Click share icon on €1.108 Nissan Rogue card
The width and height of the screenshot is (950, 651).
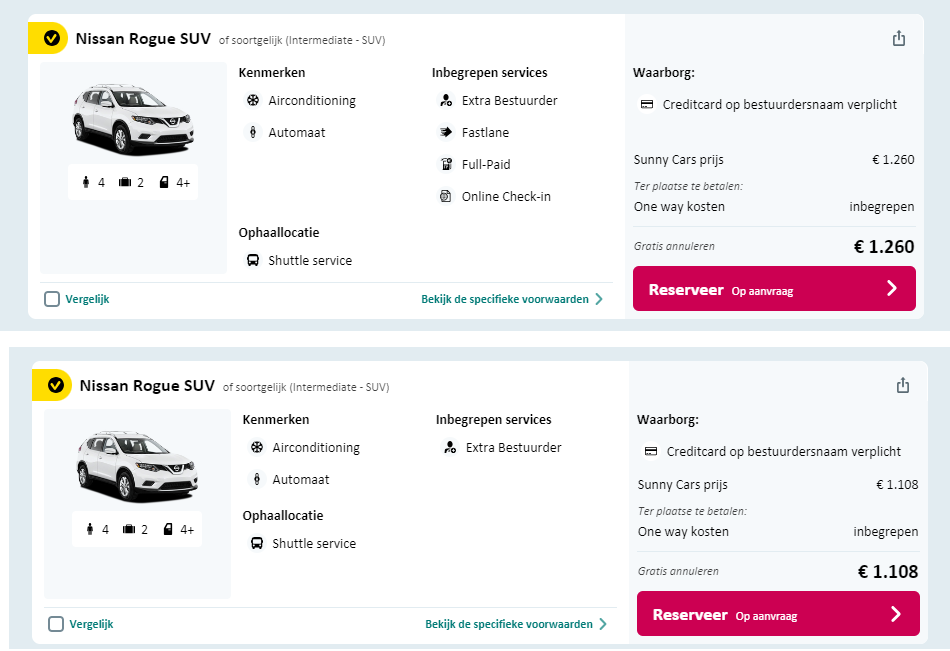[902, 385]
